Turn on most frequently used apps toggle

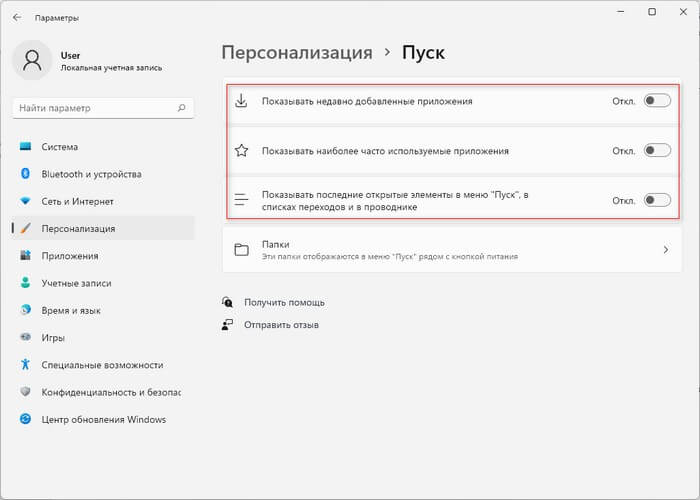[657, 150]
